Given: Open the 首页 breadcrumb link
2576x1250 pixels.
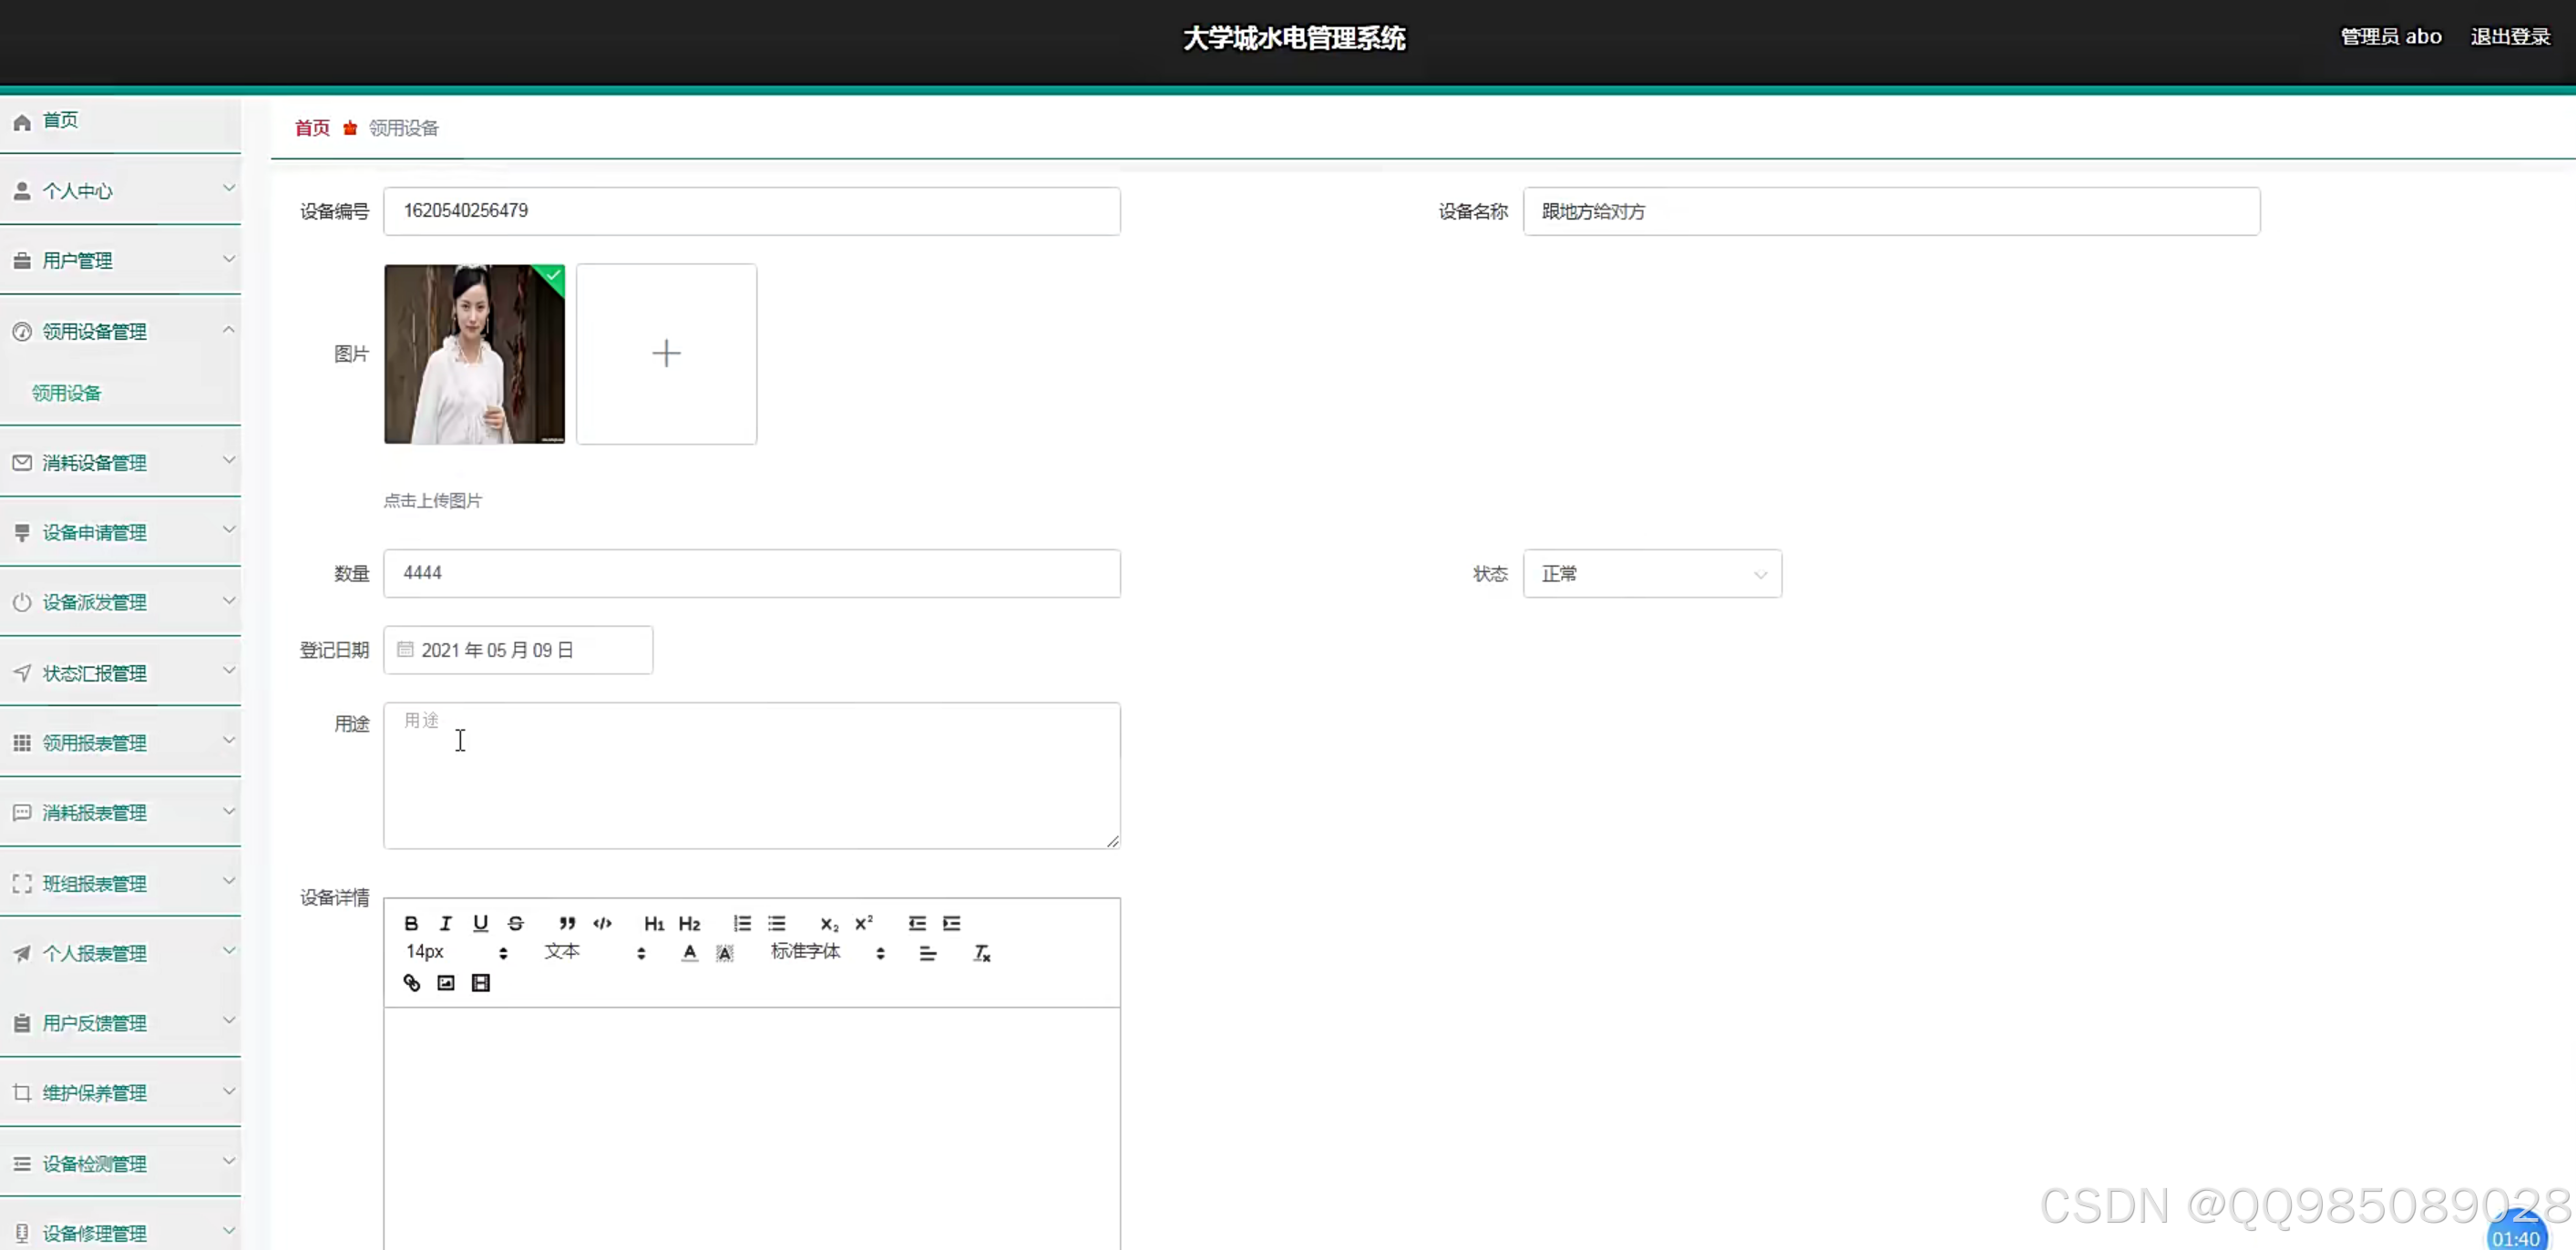Looking at the screenshot, I should pyautogui.click(x=310, y=127).
